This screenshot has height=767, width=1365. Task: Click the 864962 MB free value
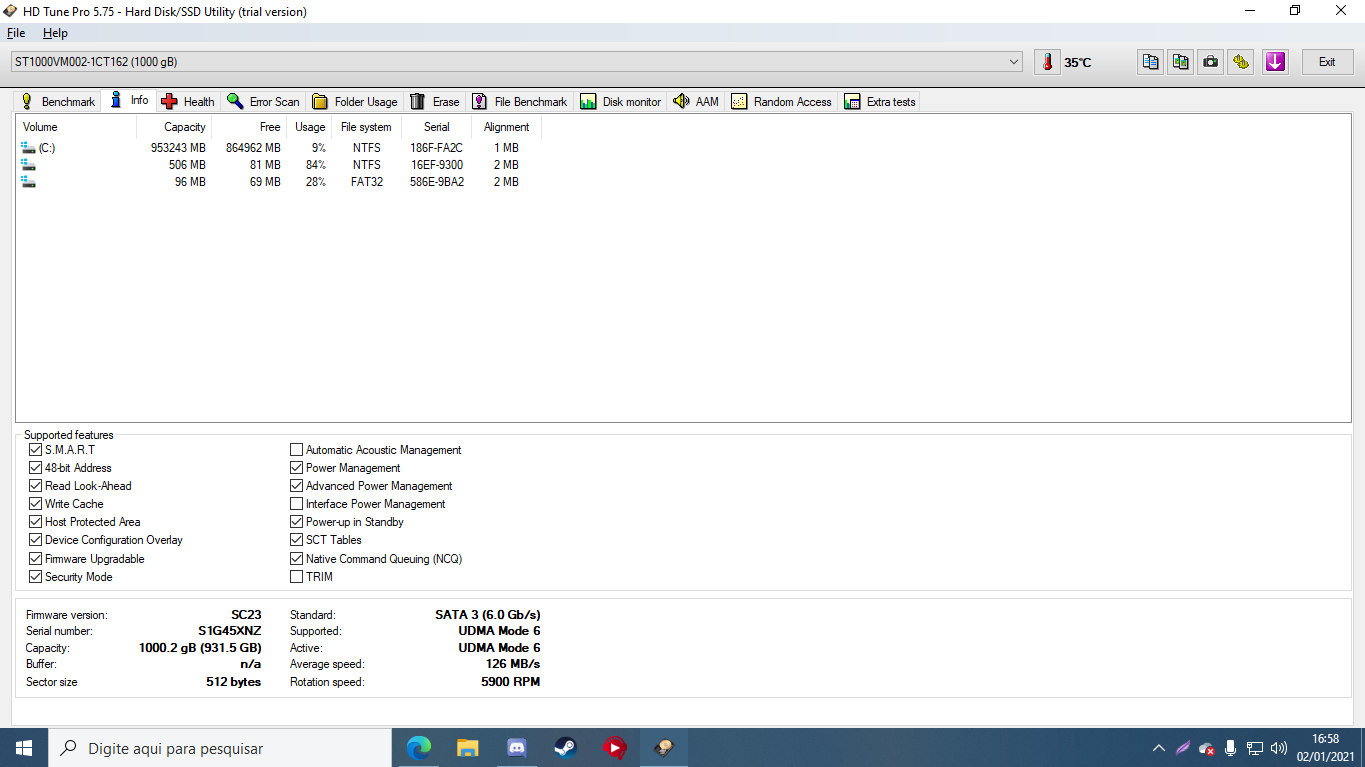coord(253,148)
